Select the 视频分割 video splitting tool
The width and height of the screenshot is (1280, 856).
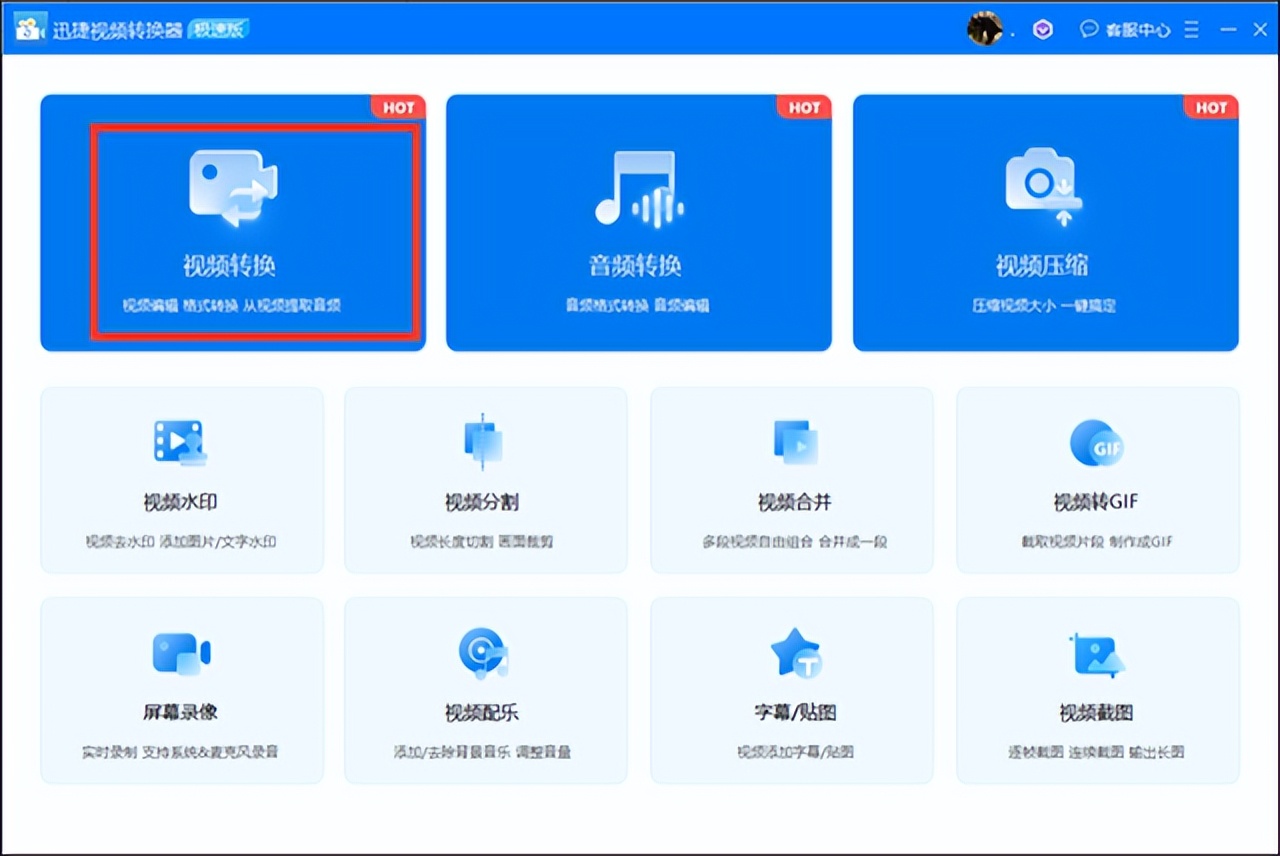point(485,480)
